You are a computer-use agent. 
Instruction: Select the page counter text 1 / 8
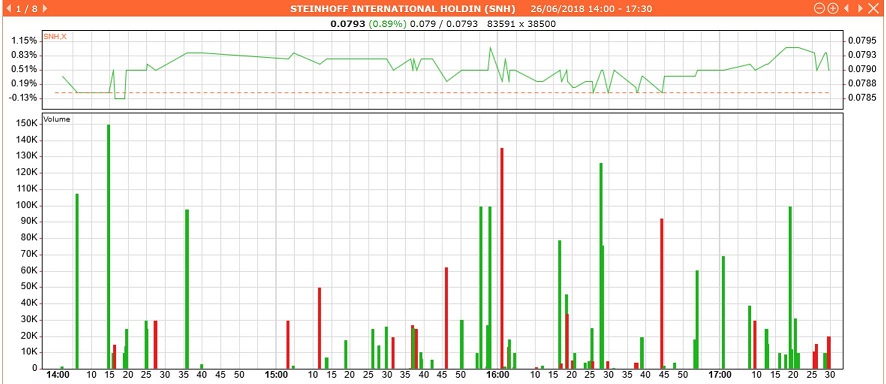pos(26,8)
